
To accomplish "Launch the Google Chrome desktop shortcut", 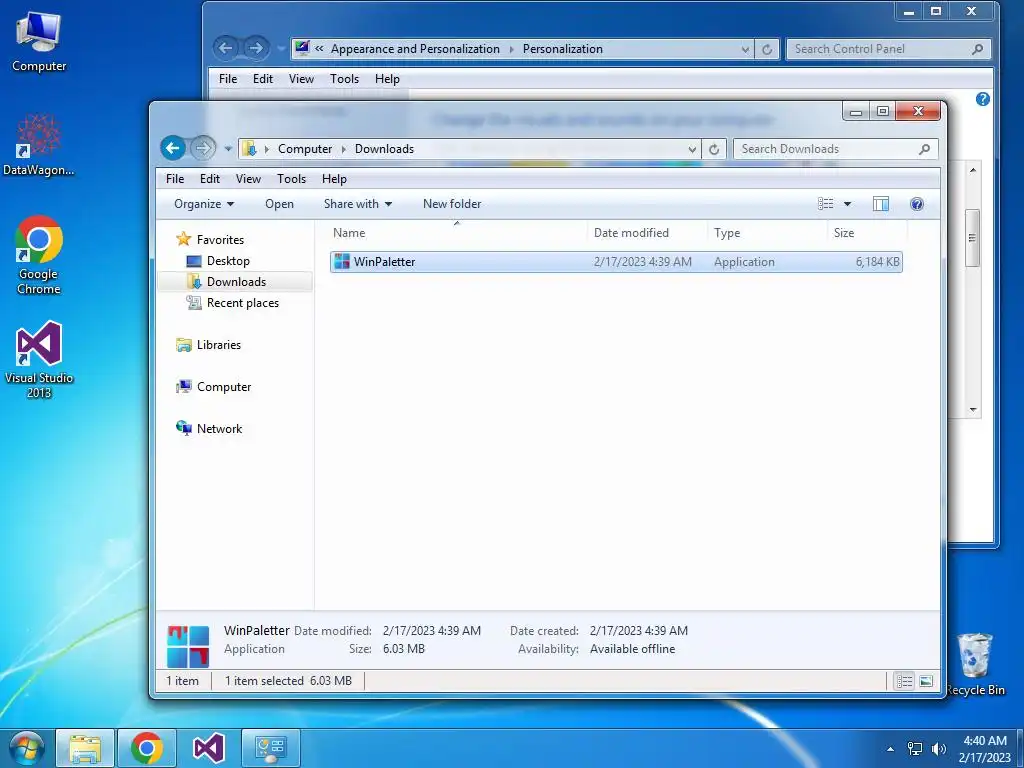I will (x=39, y=255).
